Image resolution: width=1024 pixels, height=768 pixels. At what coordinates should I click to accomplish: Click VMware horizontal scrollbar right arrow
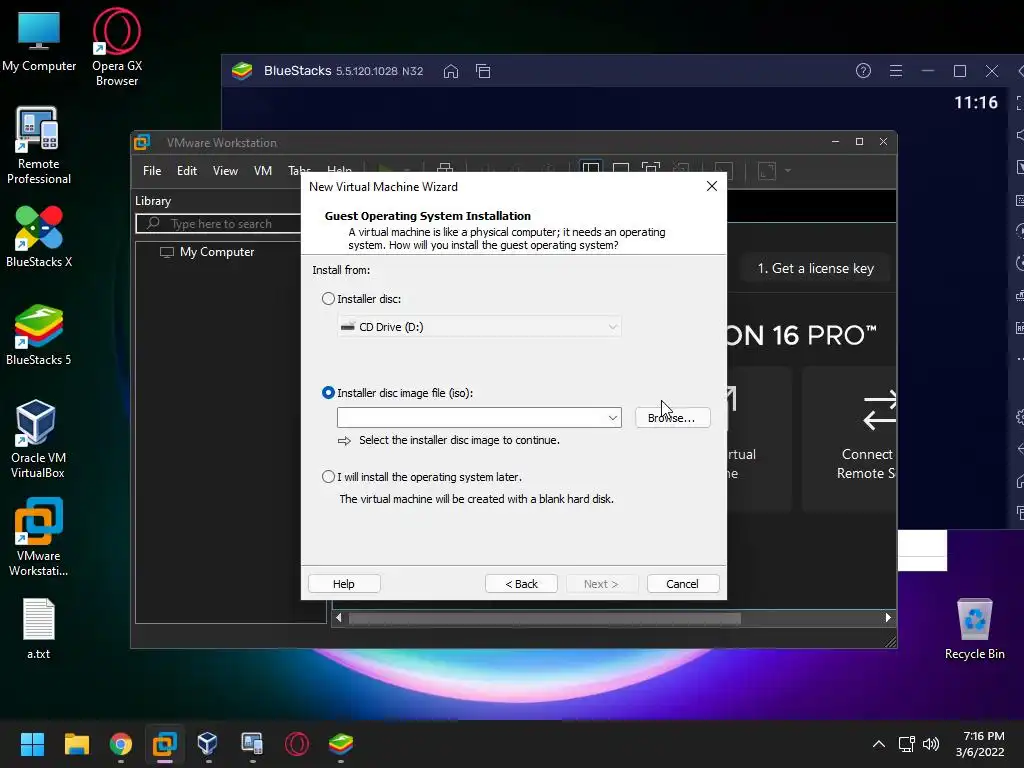(x=888, y=617)
